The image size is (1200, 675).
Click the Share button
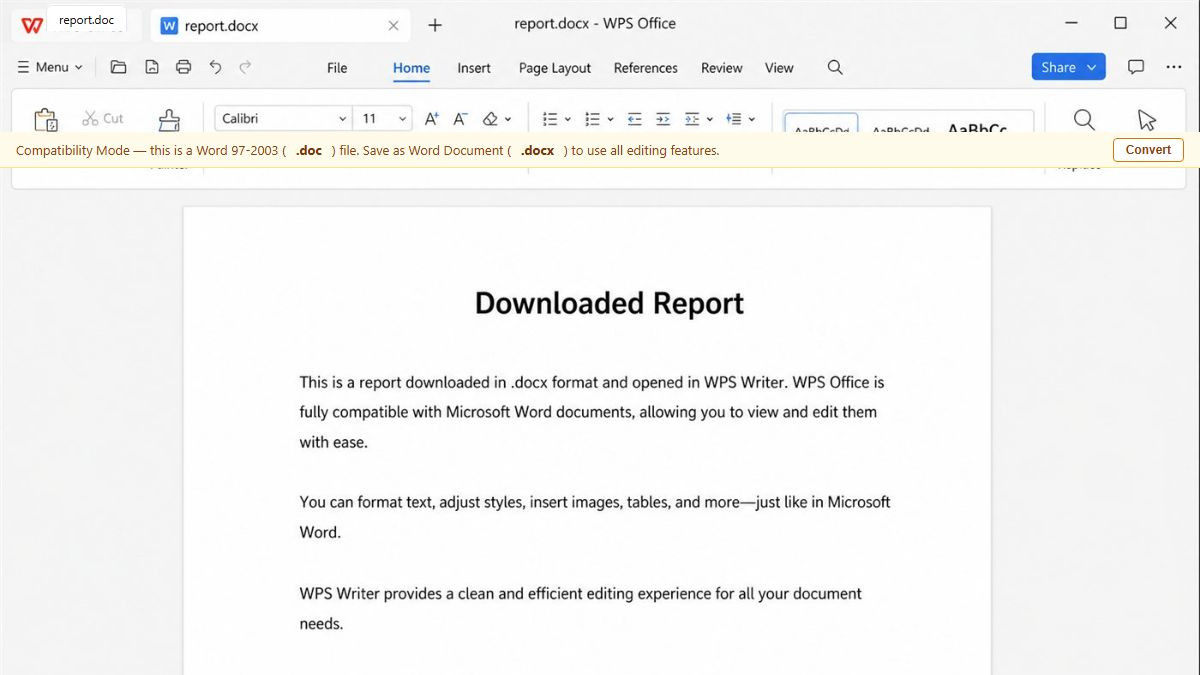click(x=1069, y=67)
